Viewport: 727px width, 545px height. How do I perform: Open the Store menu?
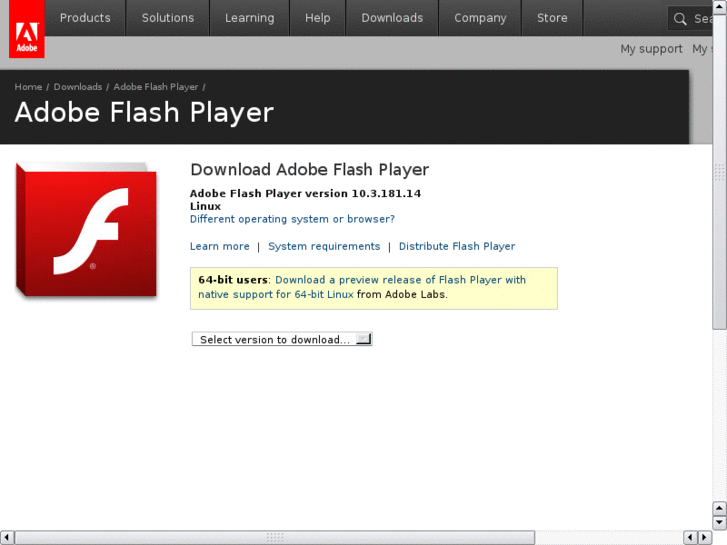point(552,18)
